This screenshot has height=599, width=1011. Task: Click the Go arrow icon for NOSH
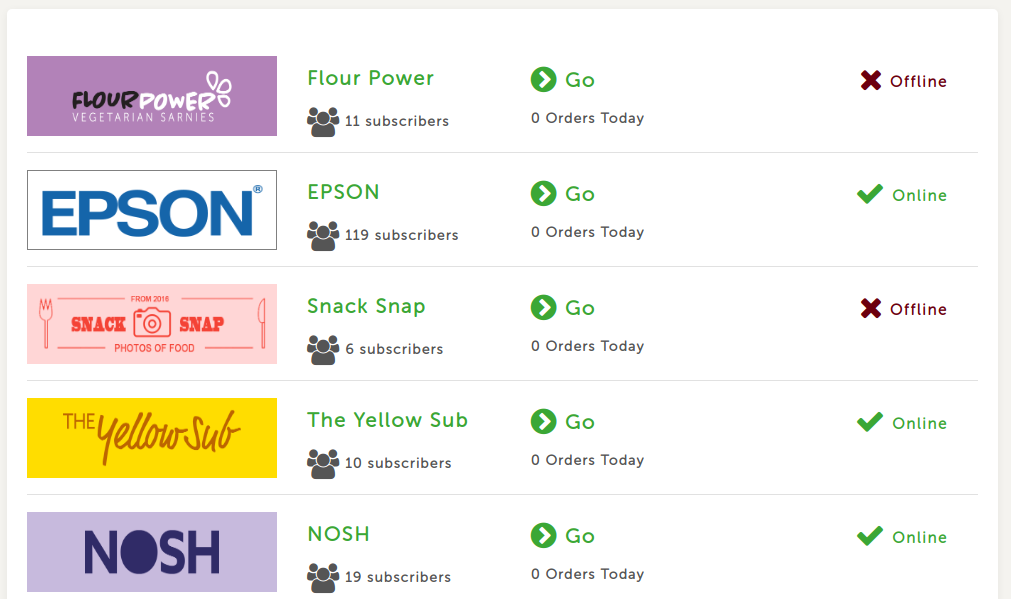544,536
